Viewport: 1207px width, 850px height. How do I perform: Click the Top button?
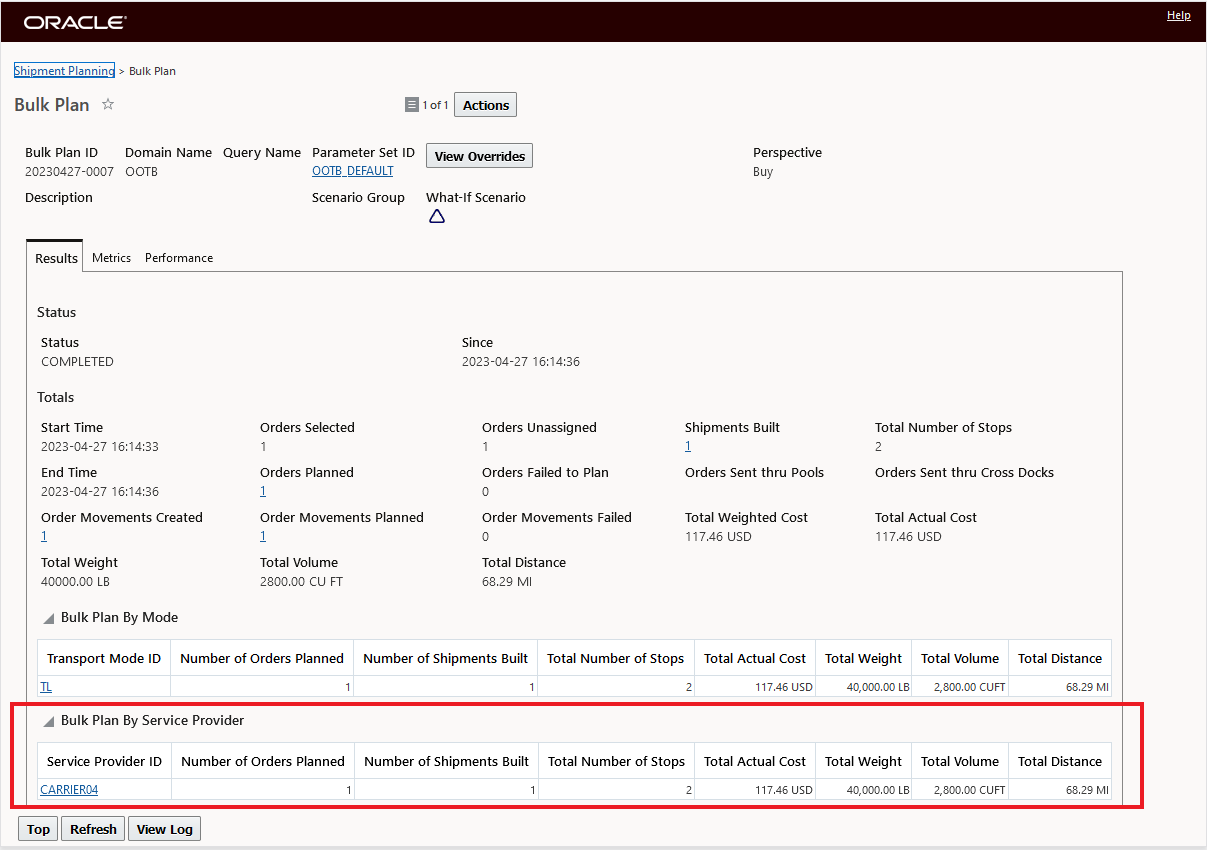click(38, 829)
